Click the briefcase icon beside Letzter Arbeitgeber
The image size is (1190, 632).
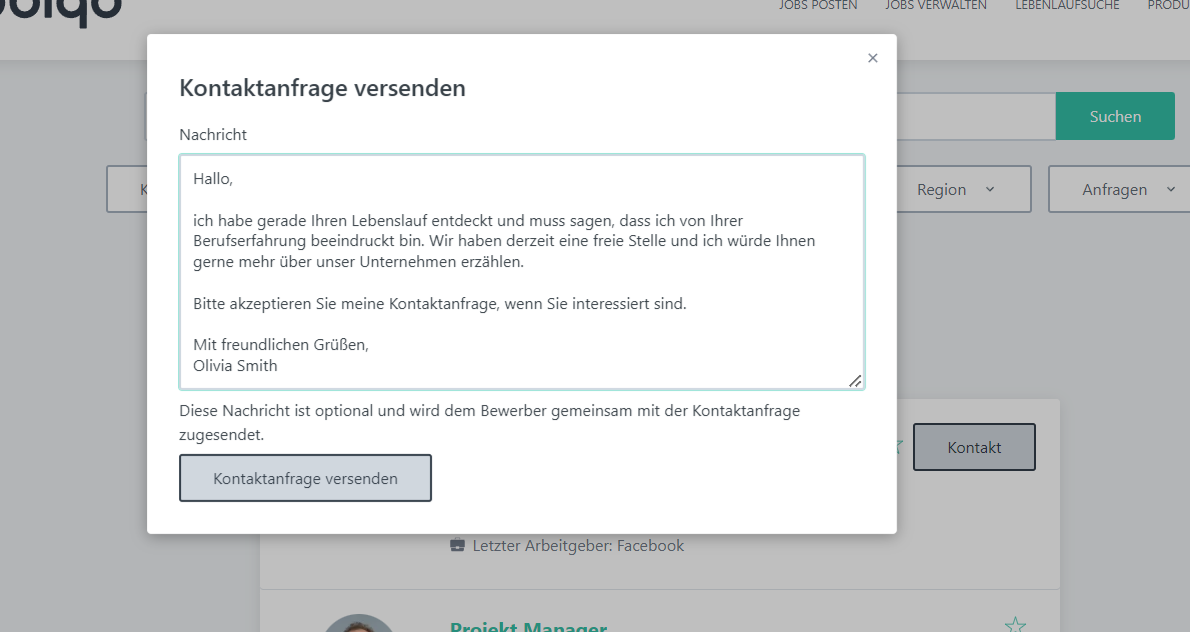pyautogui.click(x=458, y=545)
